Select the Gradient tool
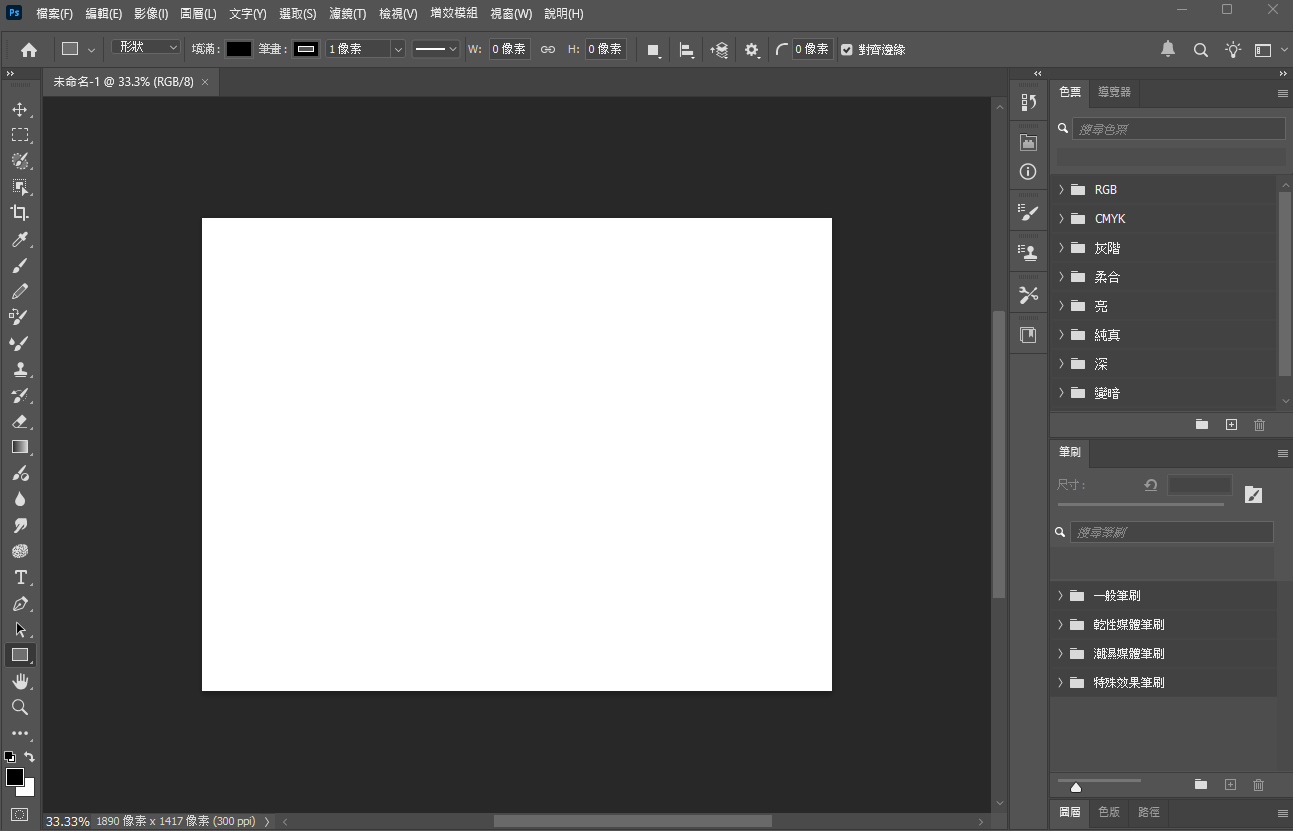This screenshot has width=1293, height=831. point(19,447)
